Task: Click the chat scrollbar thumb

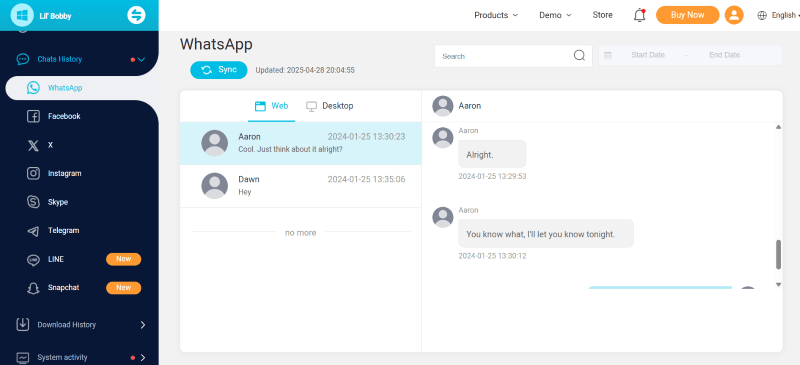Action: (779, 255)
